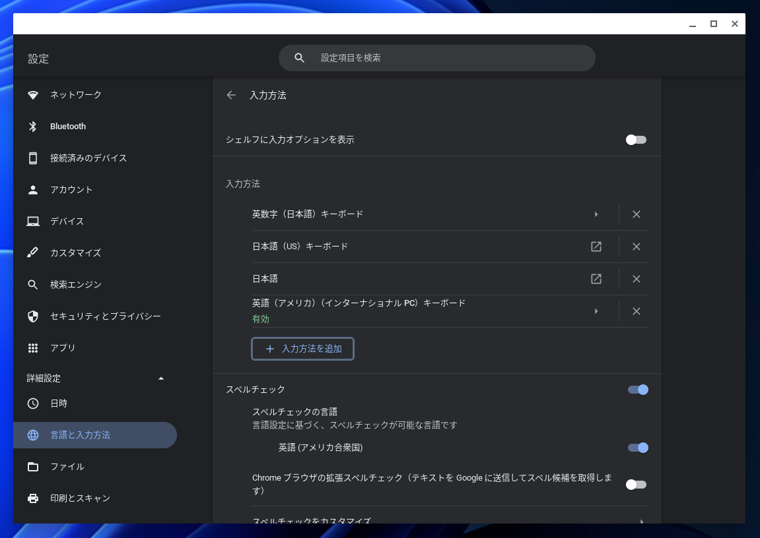Expand 英数字（日本語）キーボード arrow

[596, 214]
